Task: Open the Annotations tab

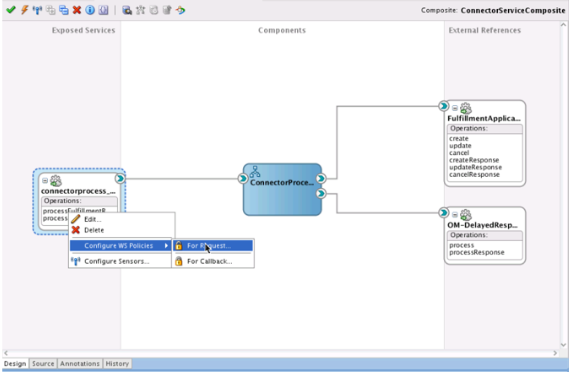Action: [x=80, y=364]
